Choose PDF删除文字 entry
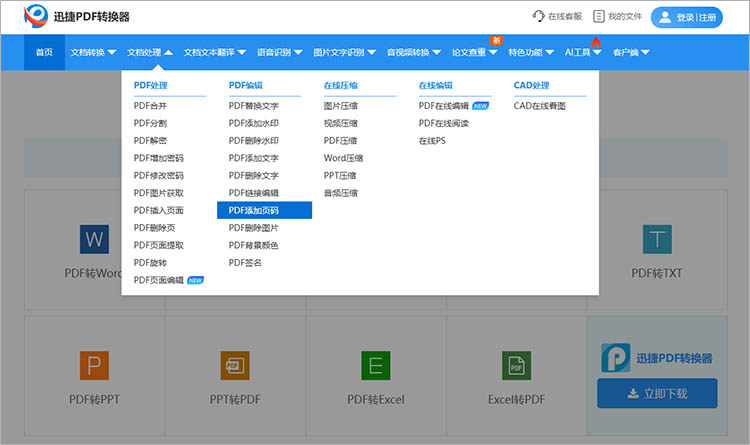This screenshot has width=750, height=445. (x=254, y=176)
